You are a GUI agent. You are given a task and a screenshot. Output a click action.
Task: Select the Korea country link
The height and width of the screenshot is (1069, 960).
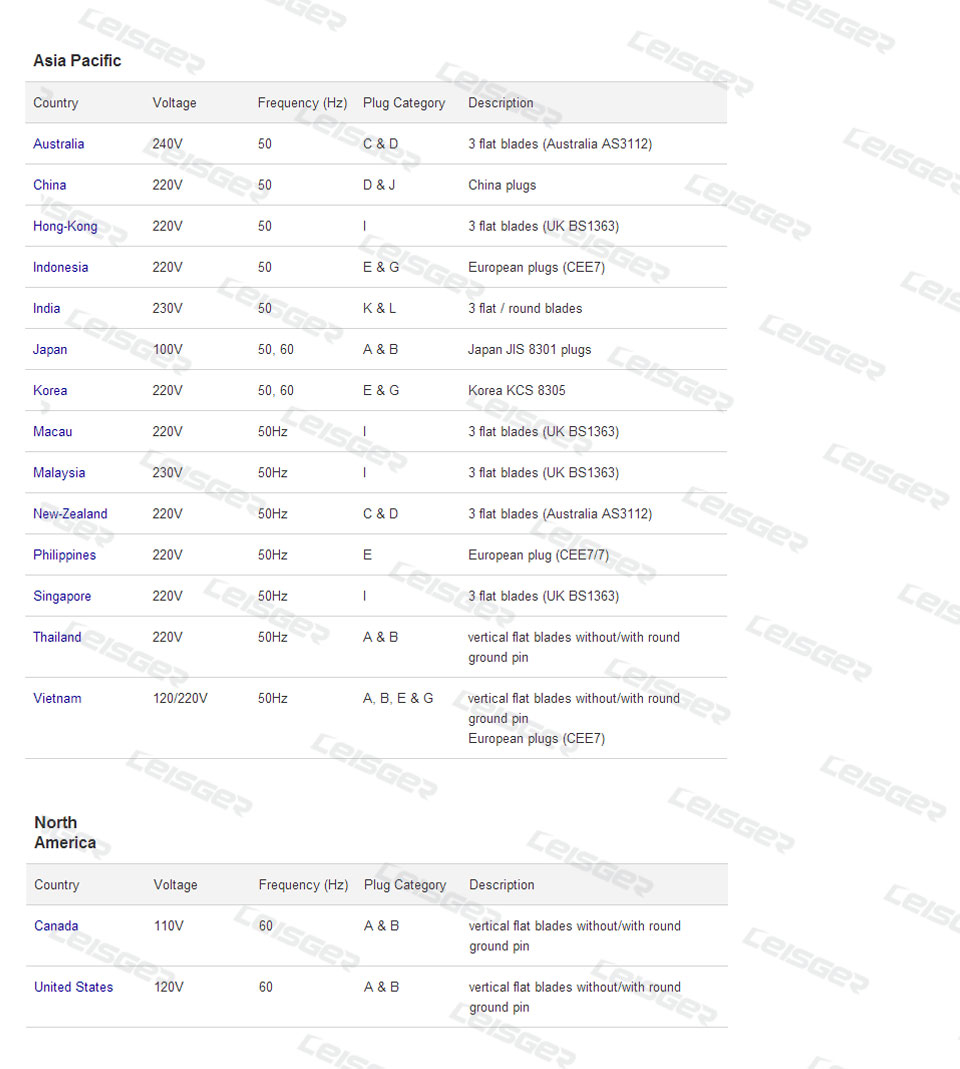[x=50, y=390]
